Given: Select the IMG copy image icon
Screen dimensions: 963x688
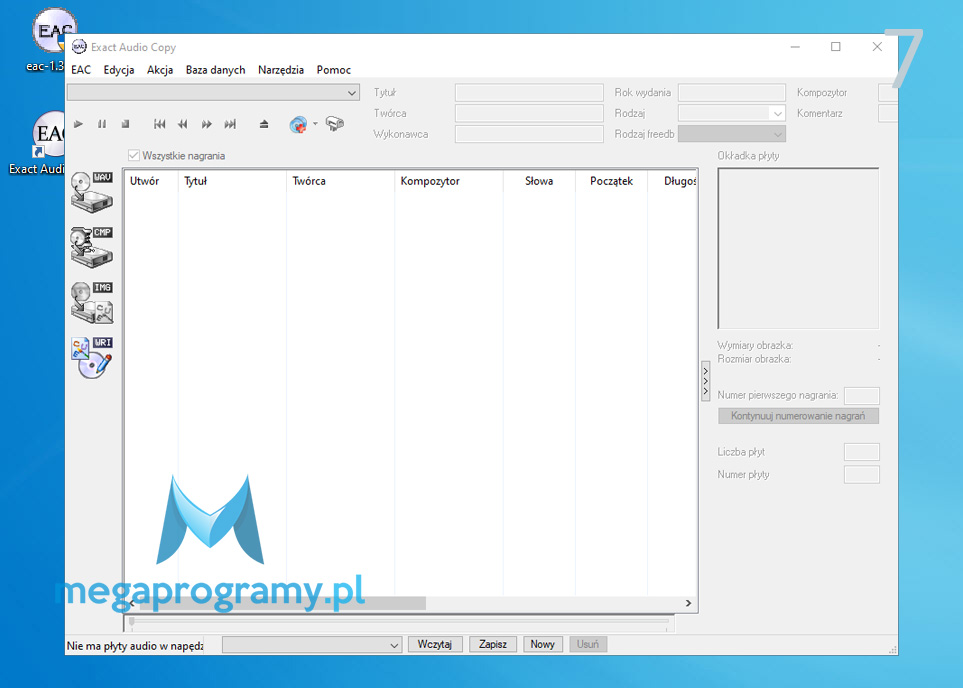Looking at the screenshot, I should 92,302.
